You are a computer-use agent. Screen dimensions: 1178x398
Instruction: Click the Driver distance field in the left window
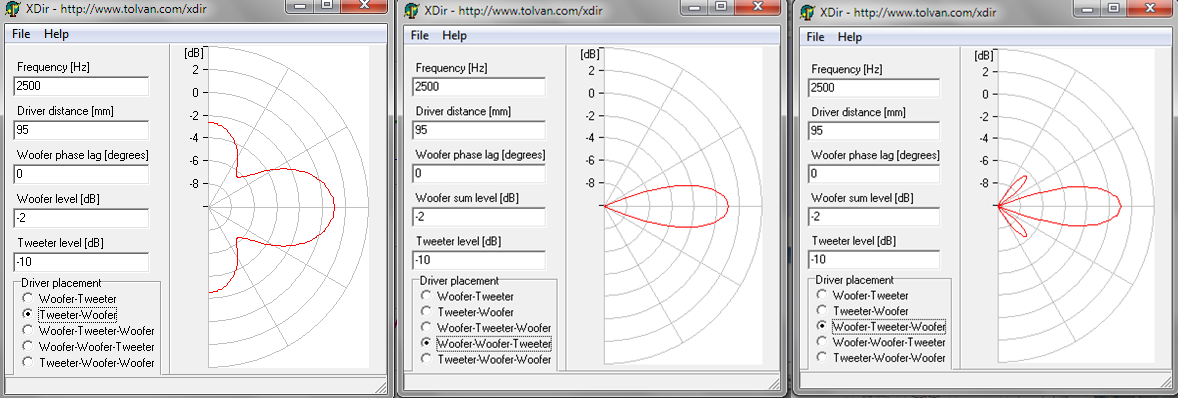point(81,130)
